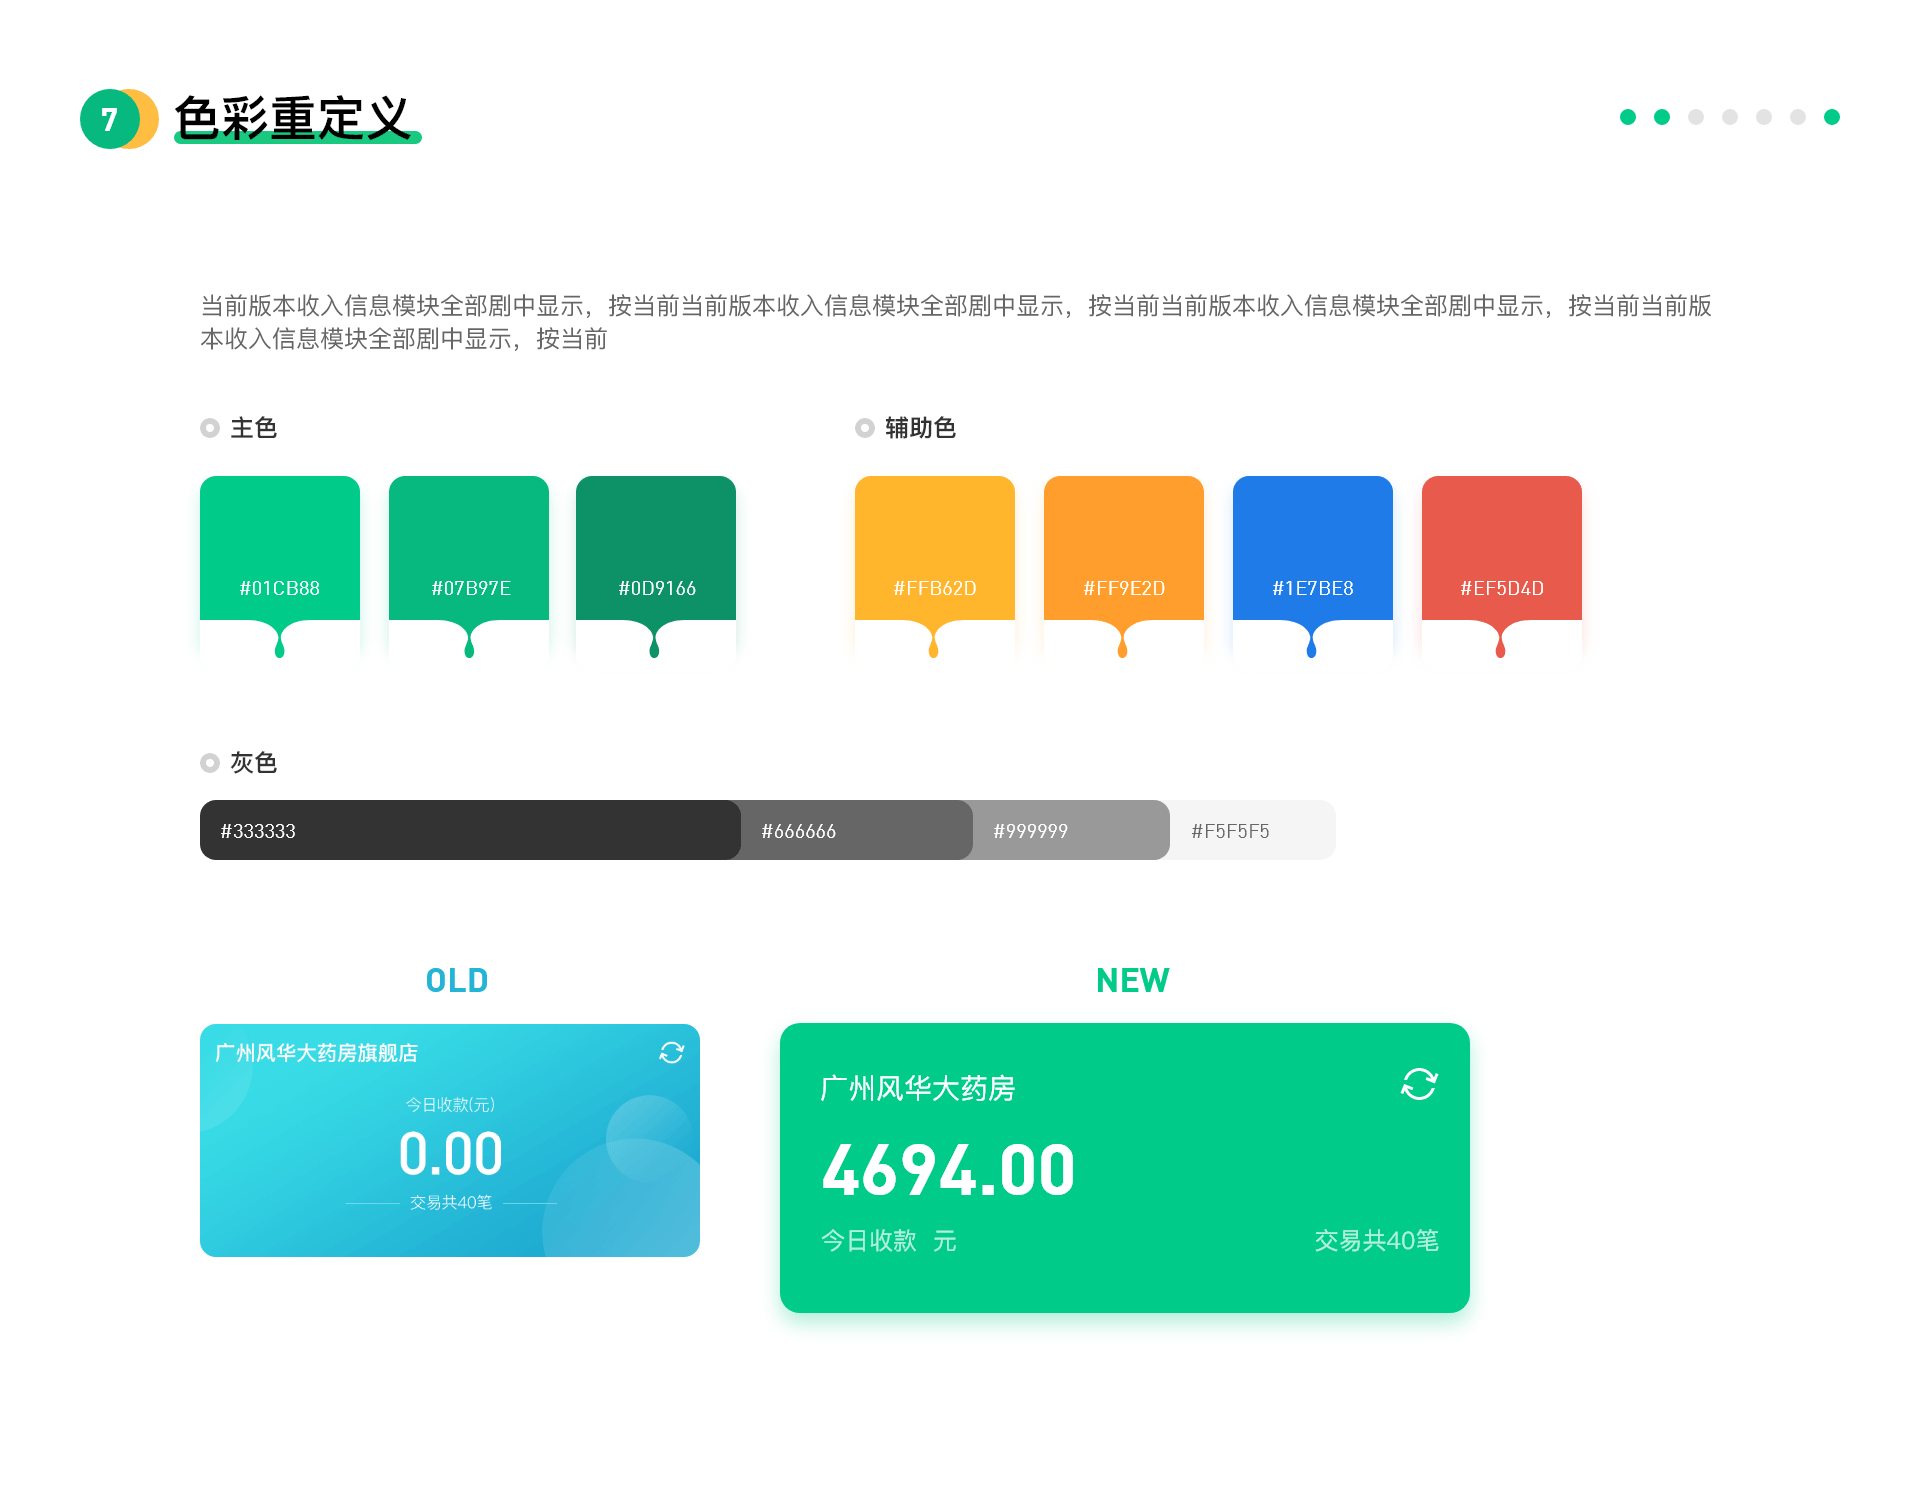1920x1500 pixels.
Task: Click the number 7 badge beside the title
Action: pos(109,119)
